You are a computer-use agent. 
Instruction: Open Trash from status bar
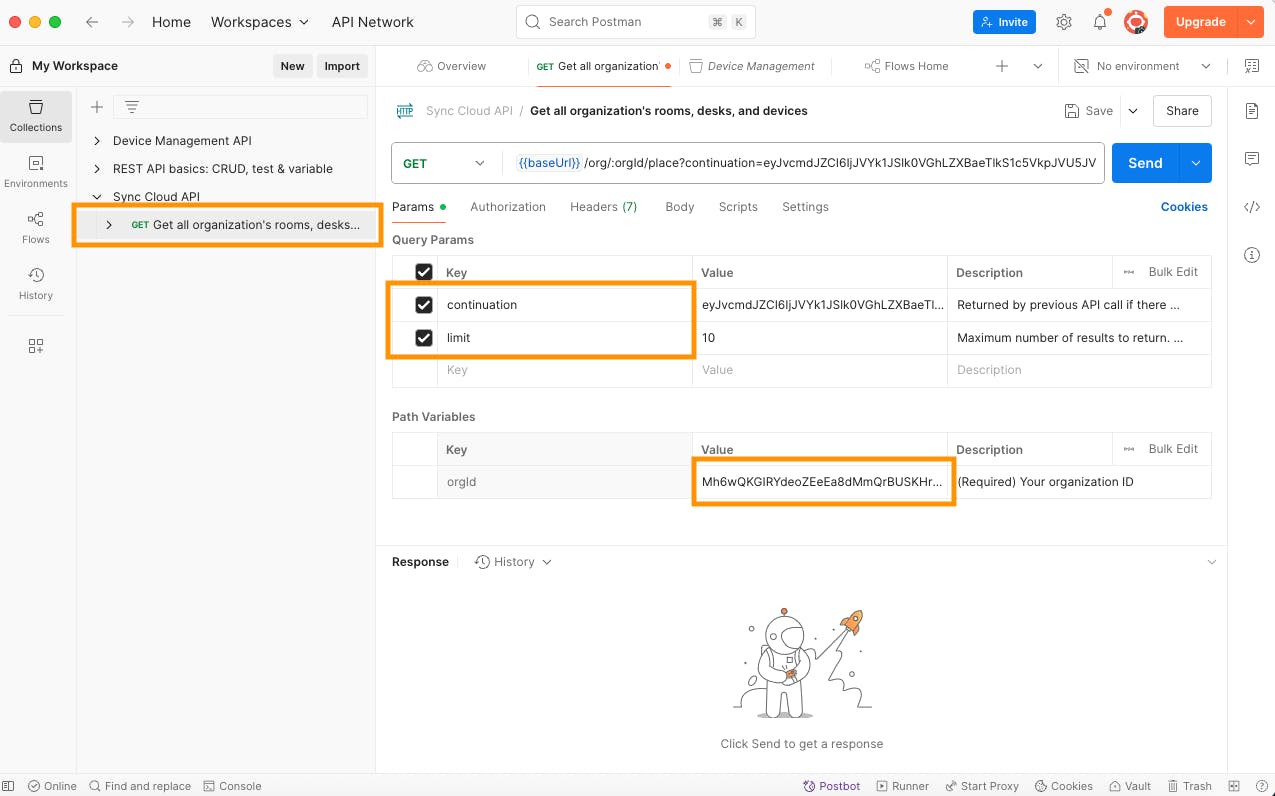click(1188, 786)
